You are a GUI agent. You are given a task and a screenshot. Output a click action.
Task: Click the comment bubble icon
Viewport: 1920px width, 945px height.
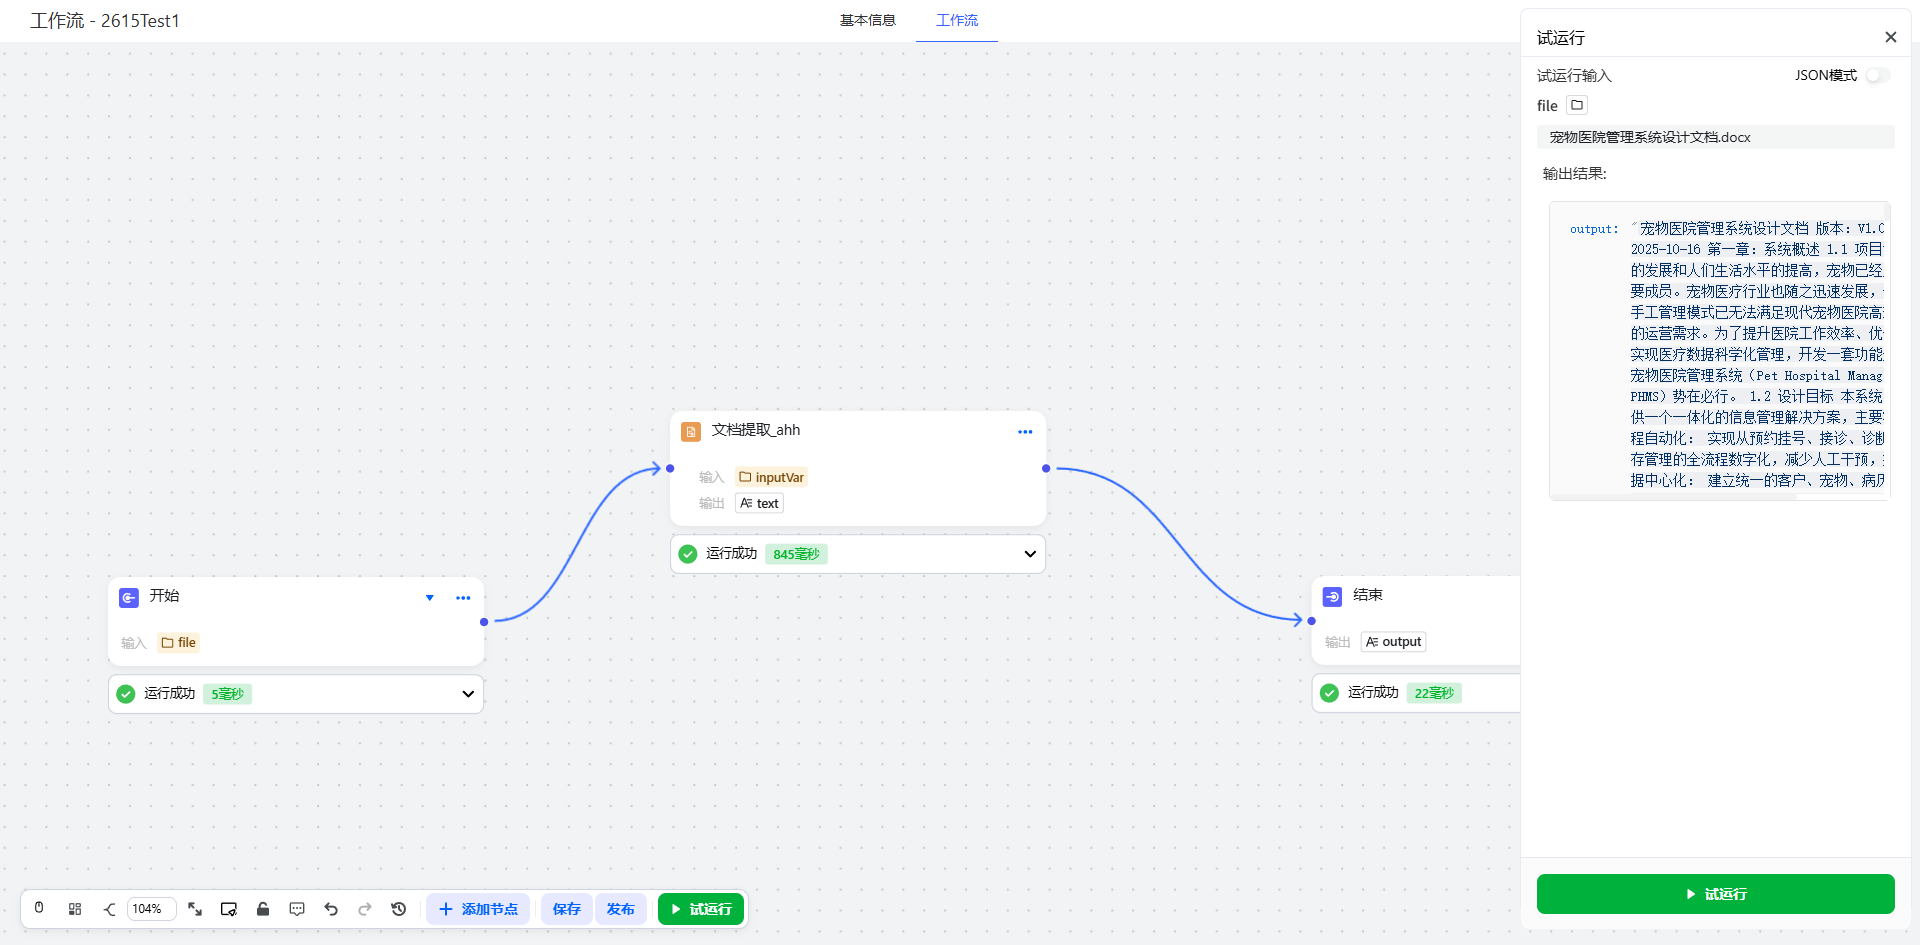click(297, 909)
